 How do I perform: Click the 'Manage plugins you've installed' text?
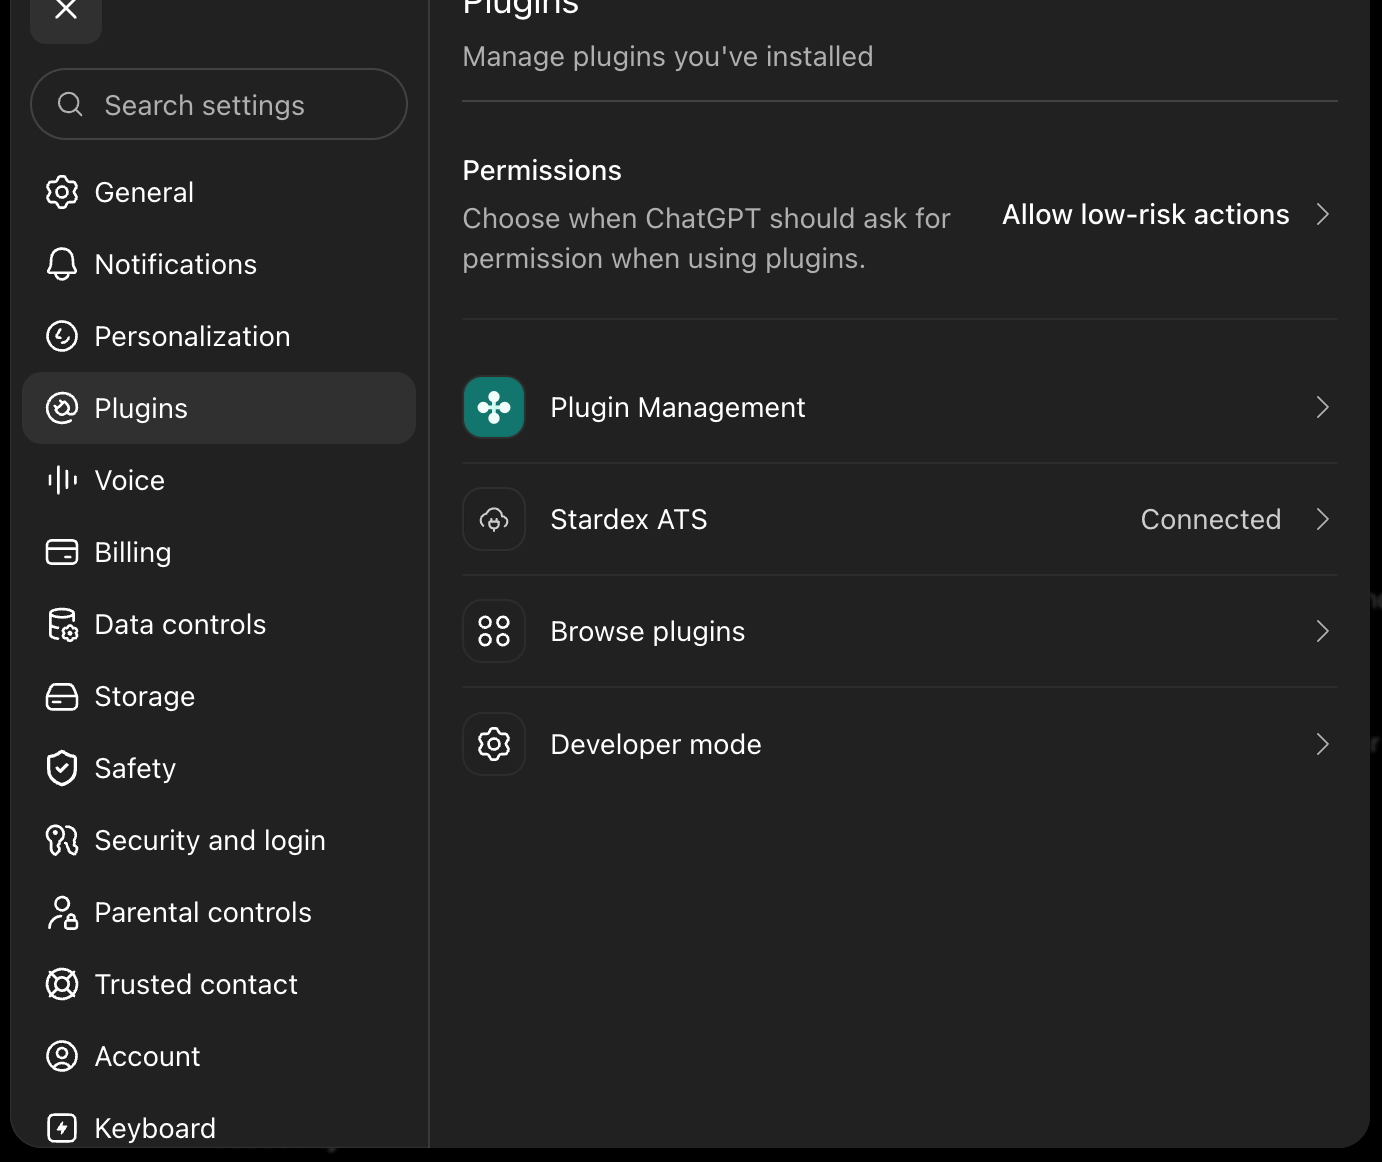[668, 57]
